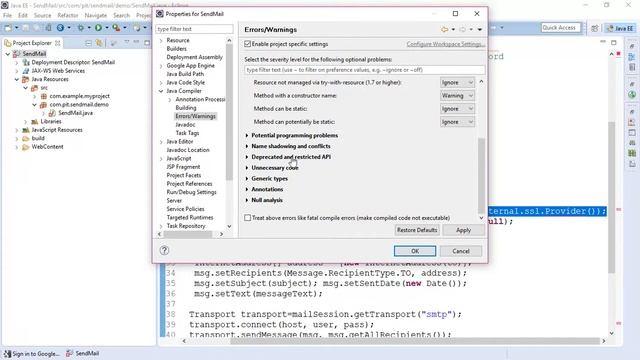The width and height of the screenshot is (640, 360).
Task: Open the Edit menu
Action: point(22,15)
